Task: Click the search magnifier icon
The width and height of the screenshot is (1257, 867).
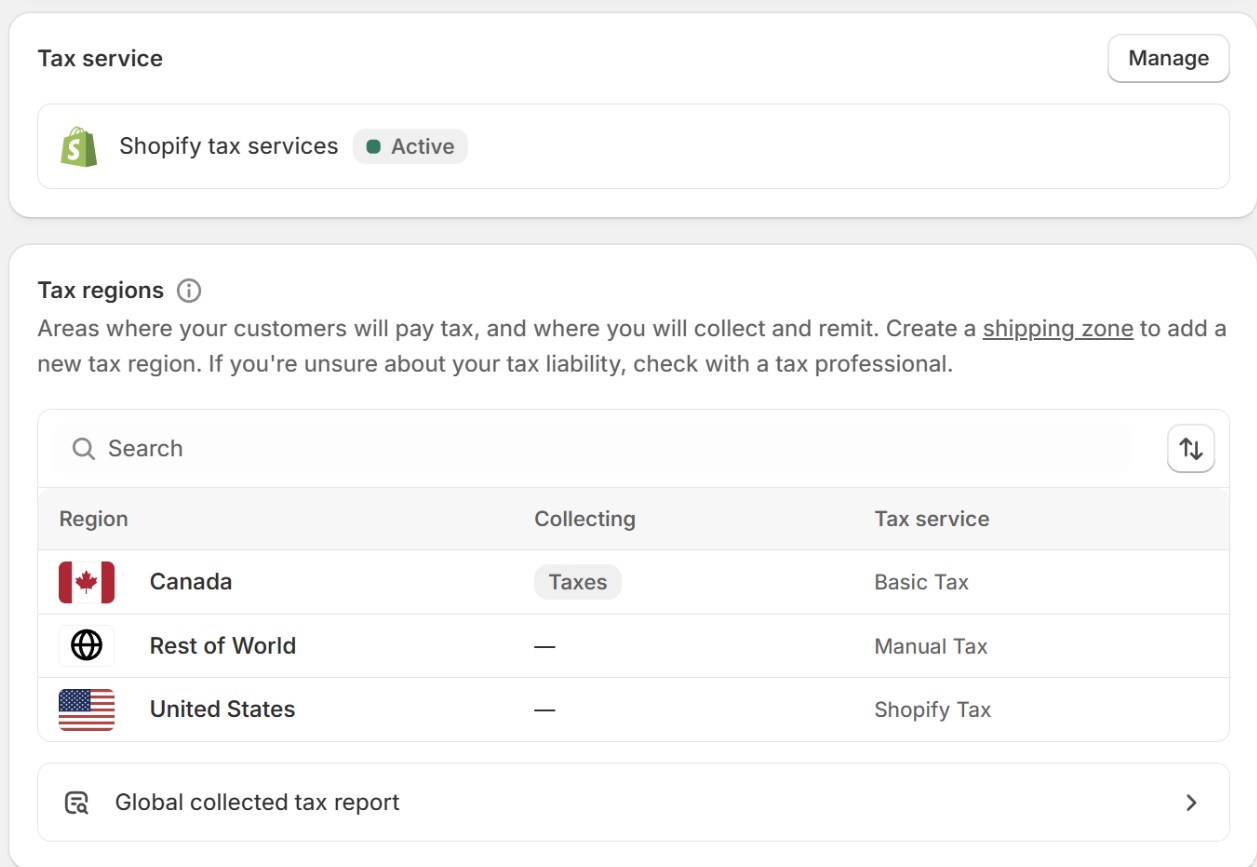Action: coord(84,449)
